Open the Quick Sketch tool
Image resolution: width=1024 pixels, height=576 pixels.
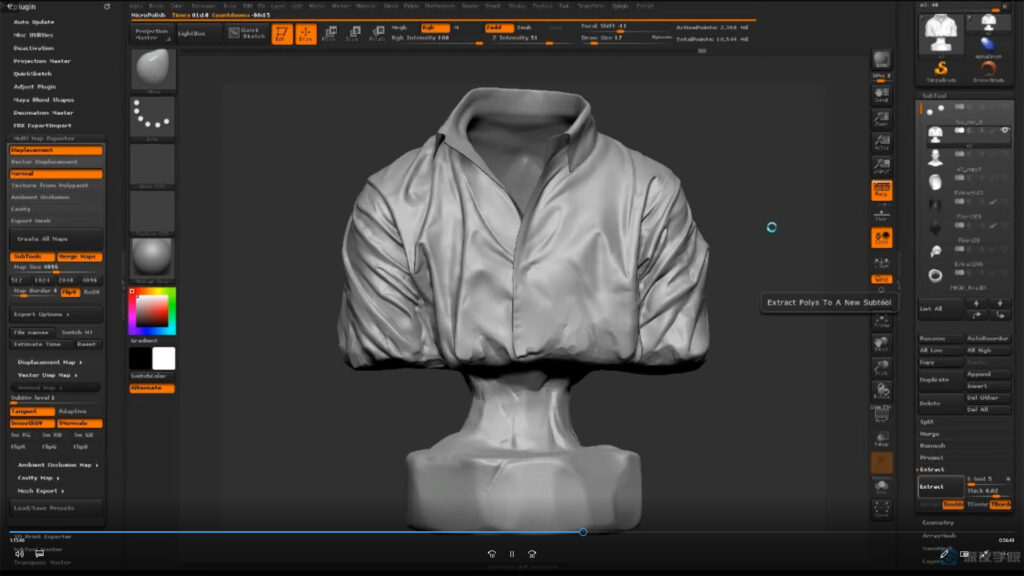(246, 33)
